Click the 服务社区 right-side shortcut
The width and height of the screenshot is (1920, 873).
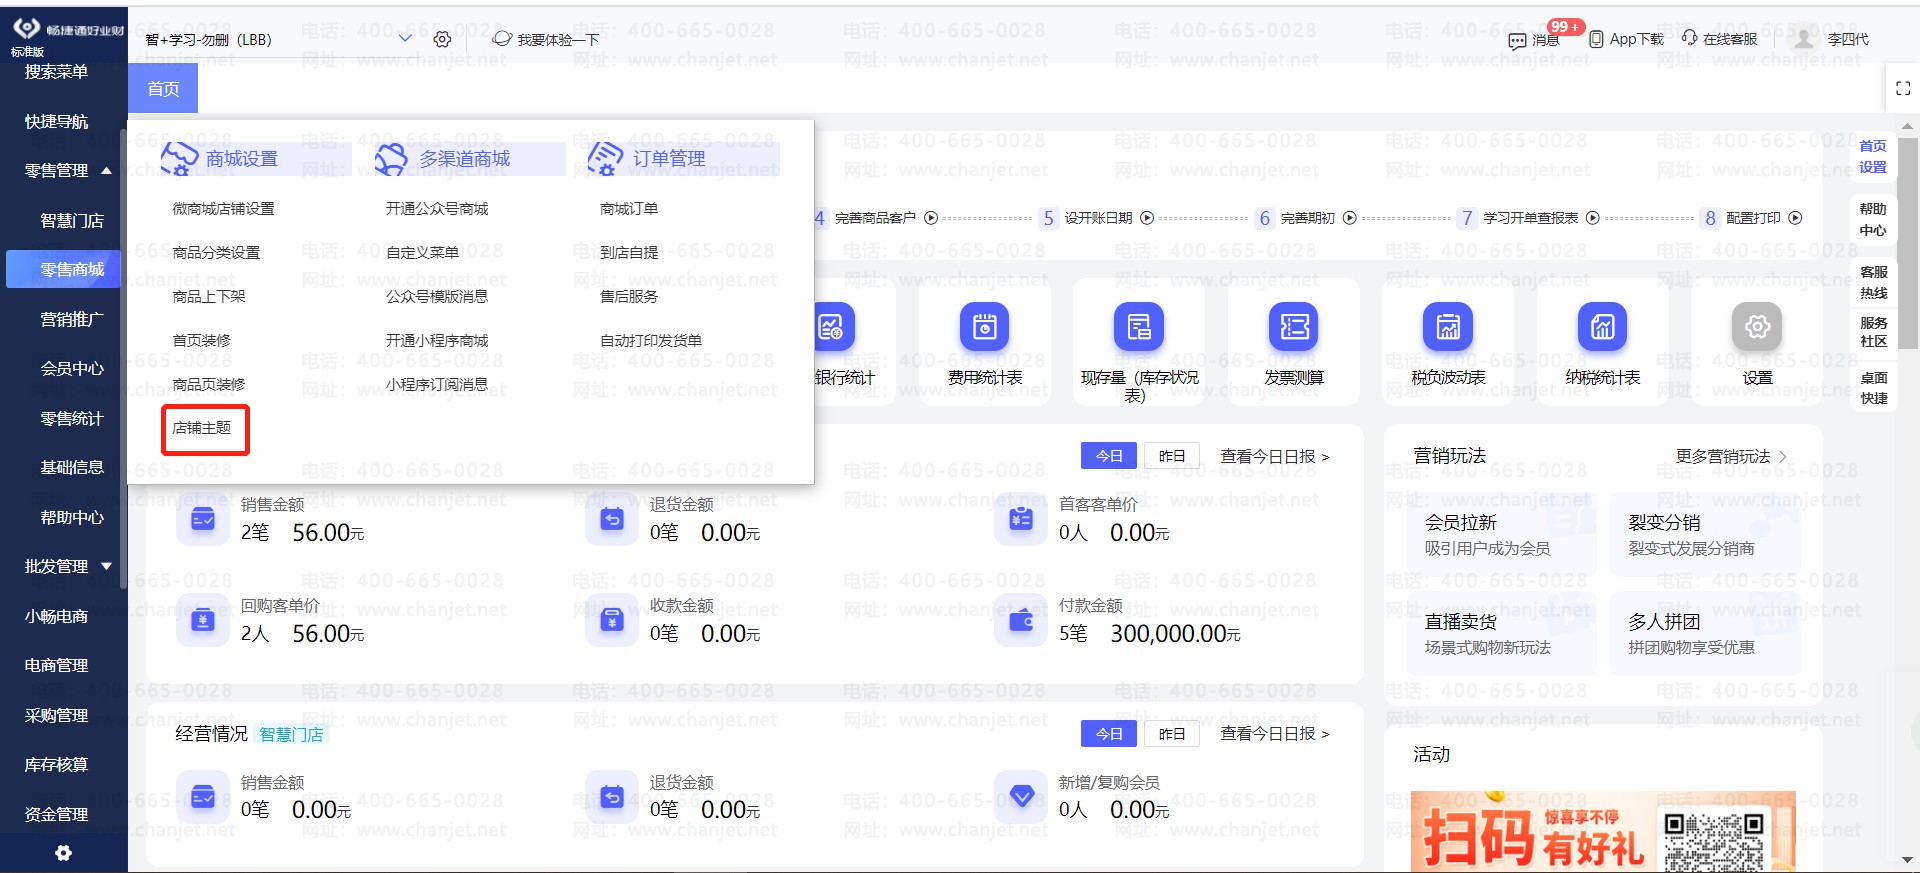[x=1873, y=332]
